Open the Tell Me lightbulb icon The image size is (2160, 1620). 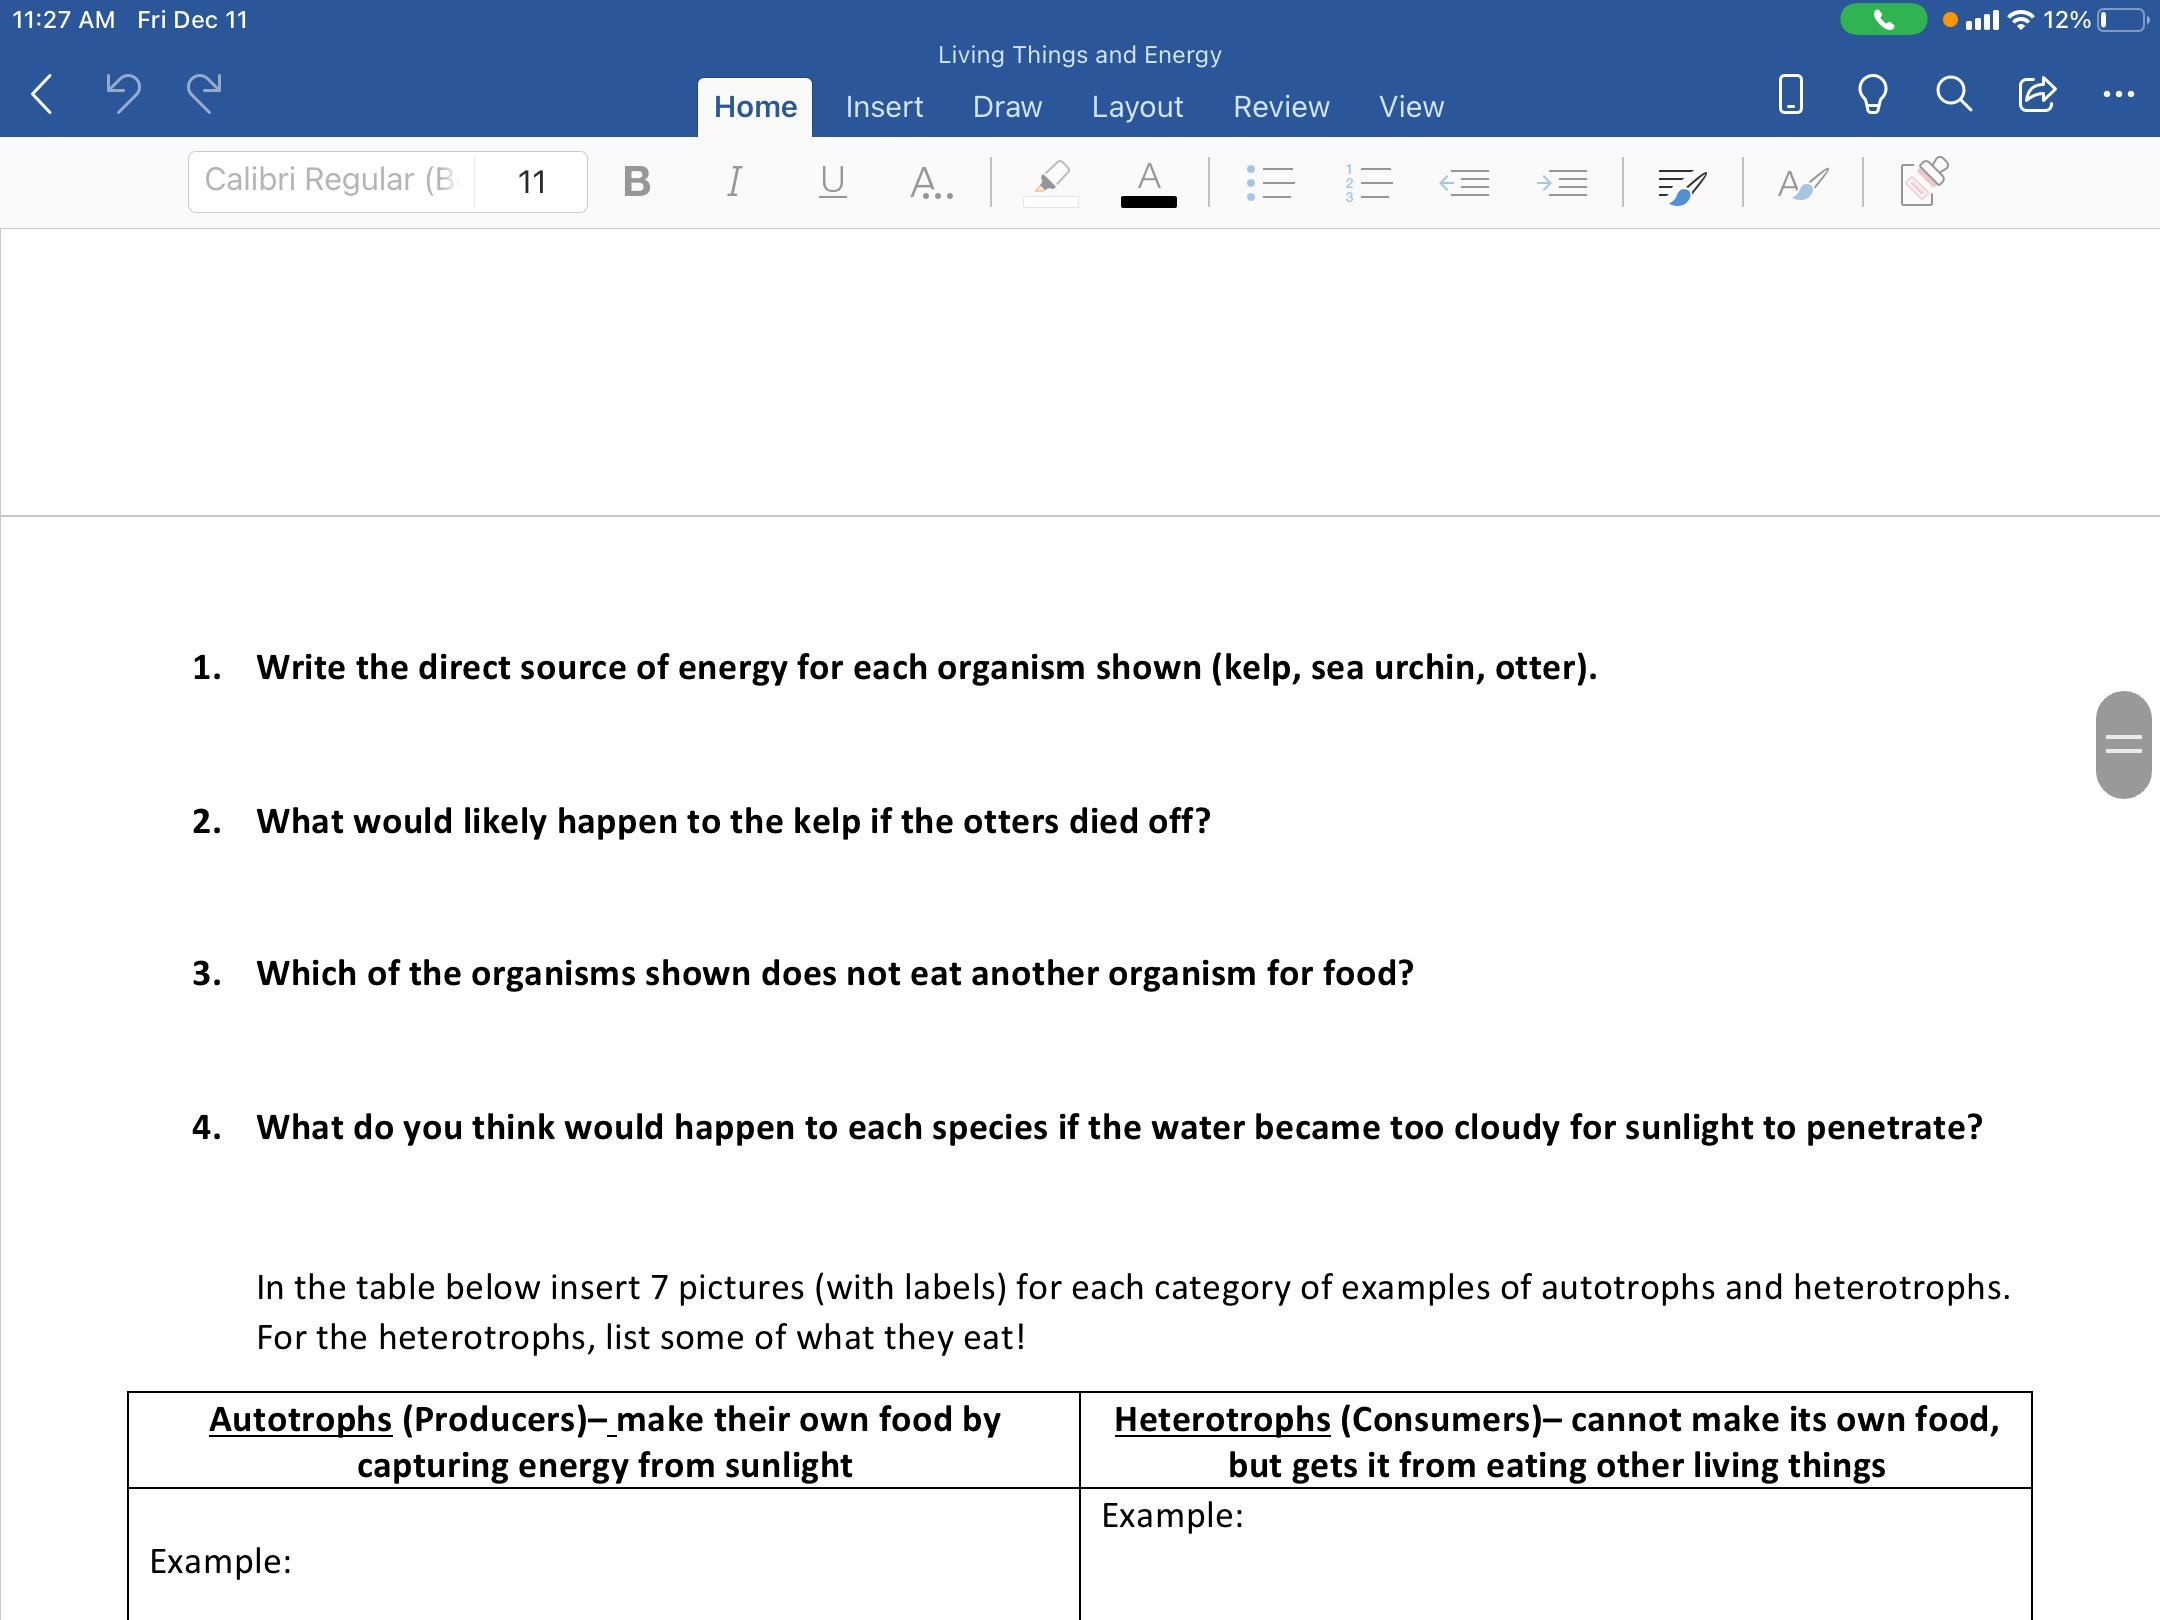tap(1872, 94)
